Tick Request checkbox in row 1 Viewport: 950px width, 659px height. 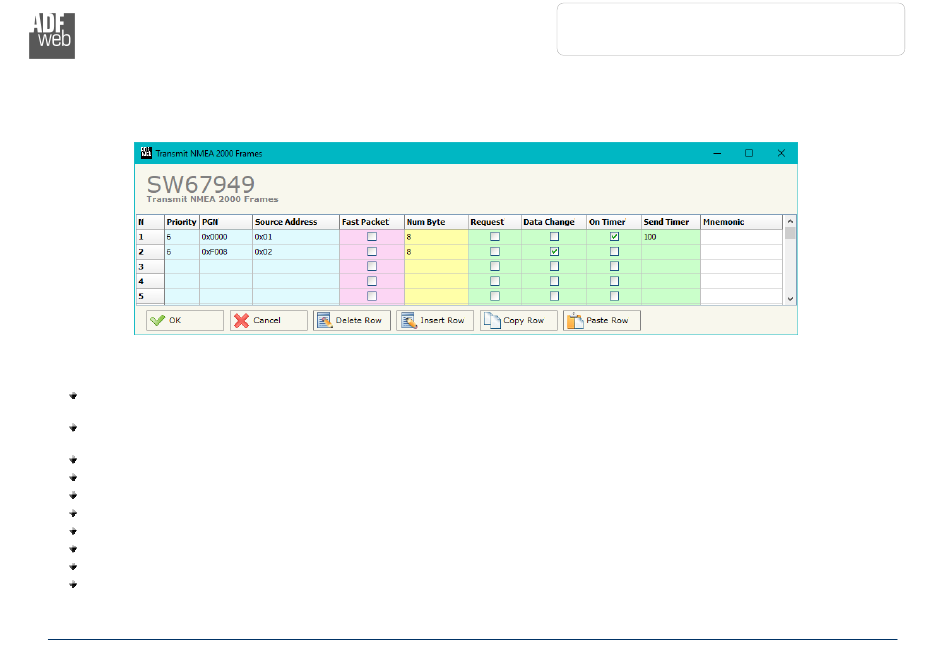[495, 237]
